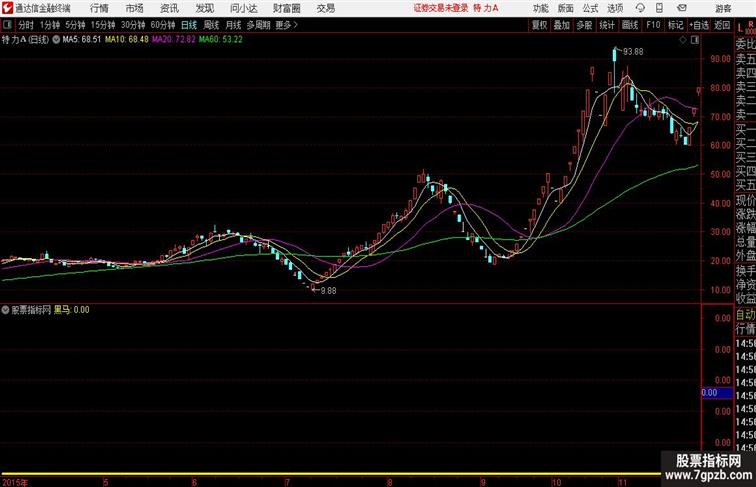Expand the 股票指标网 indicator dropdown arrow
Viewport: 756px width, 487px height.
(x=5, y=310)
